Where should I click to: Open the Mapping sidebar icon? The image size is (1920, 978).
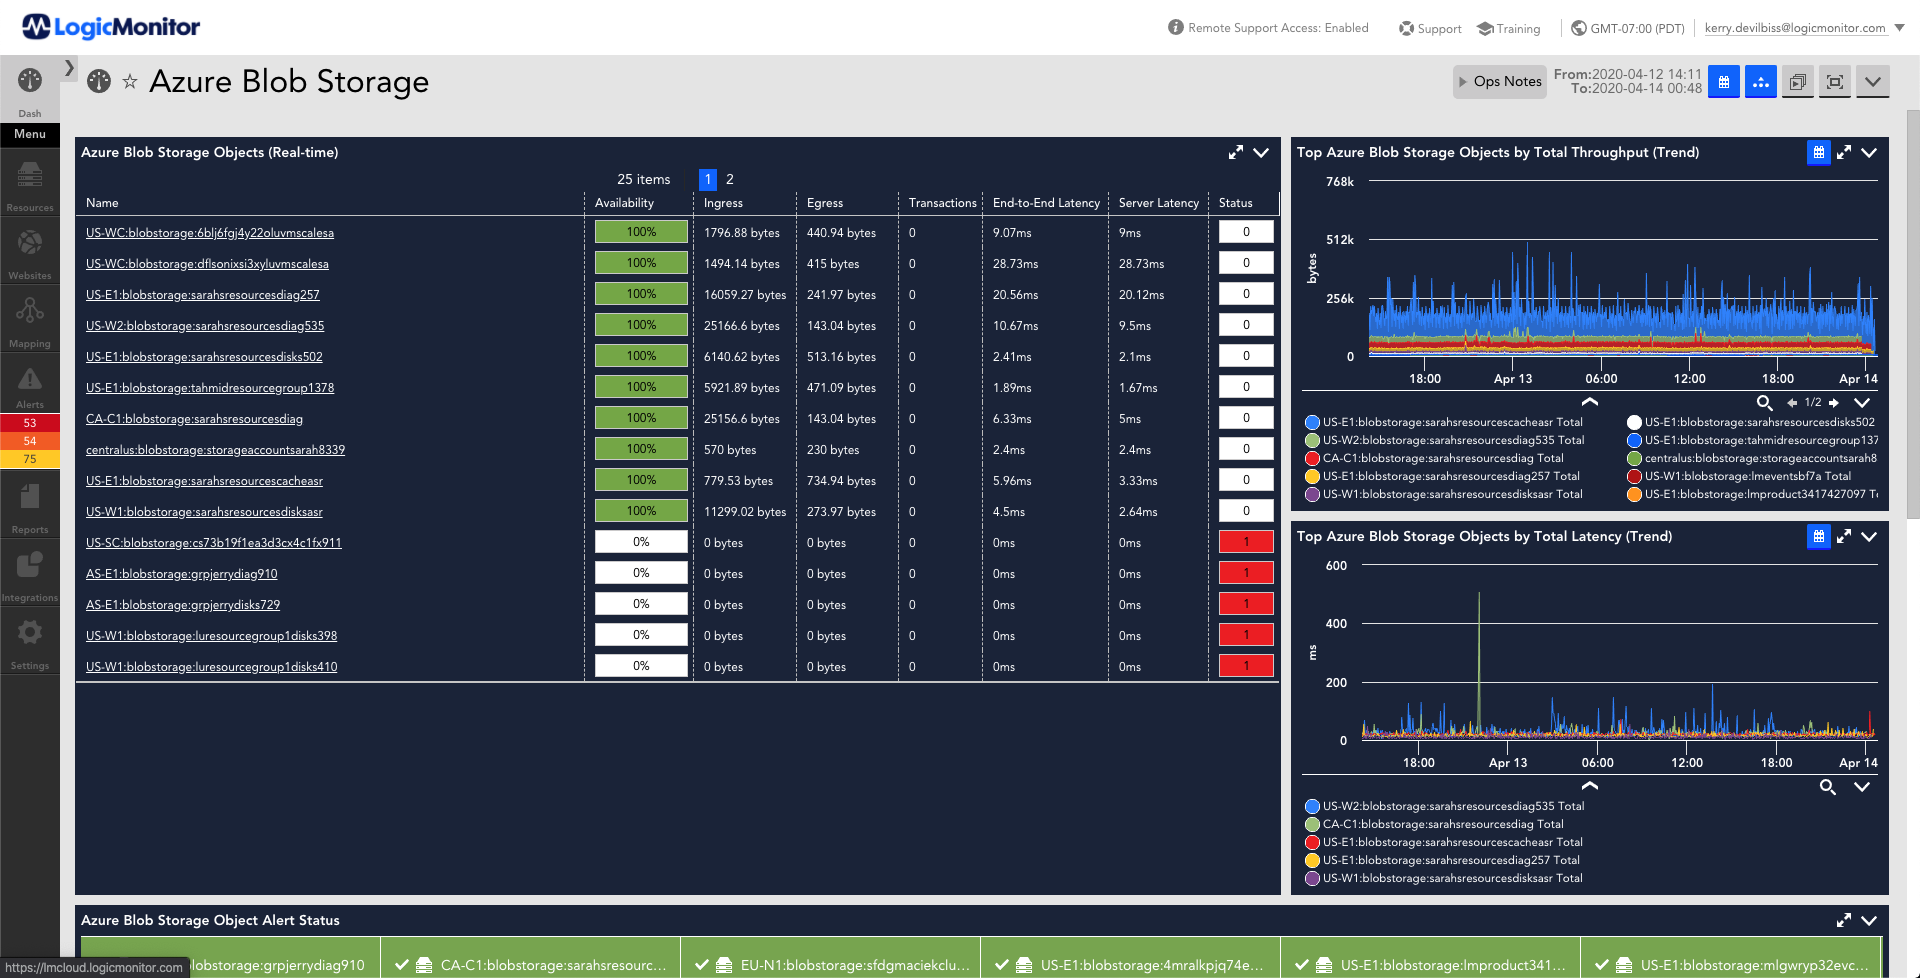30,322
